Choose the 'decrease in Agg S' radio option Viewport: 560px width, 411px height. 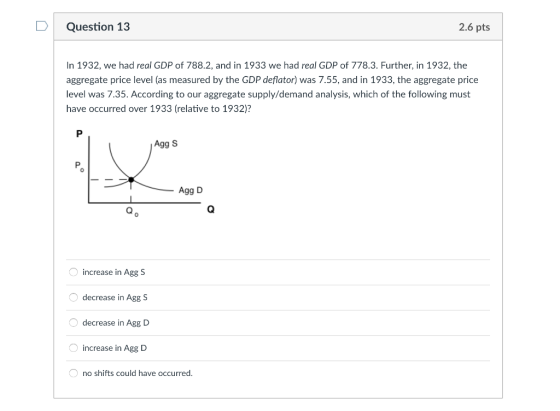(73, 297)
